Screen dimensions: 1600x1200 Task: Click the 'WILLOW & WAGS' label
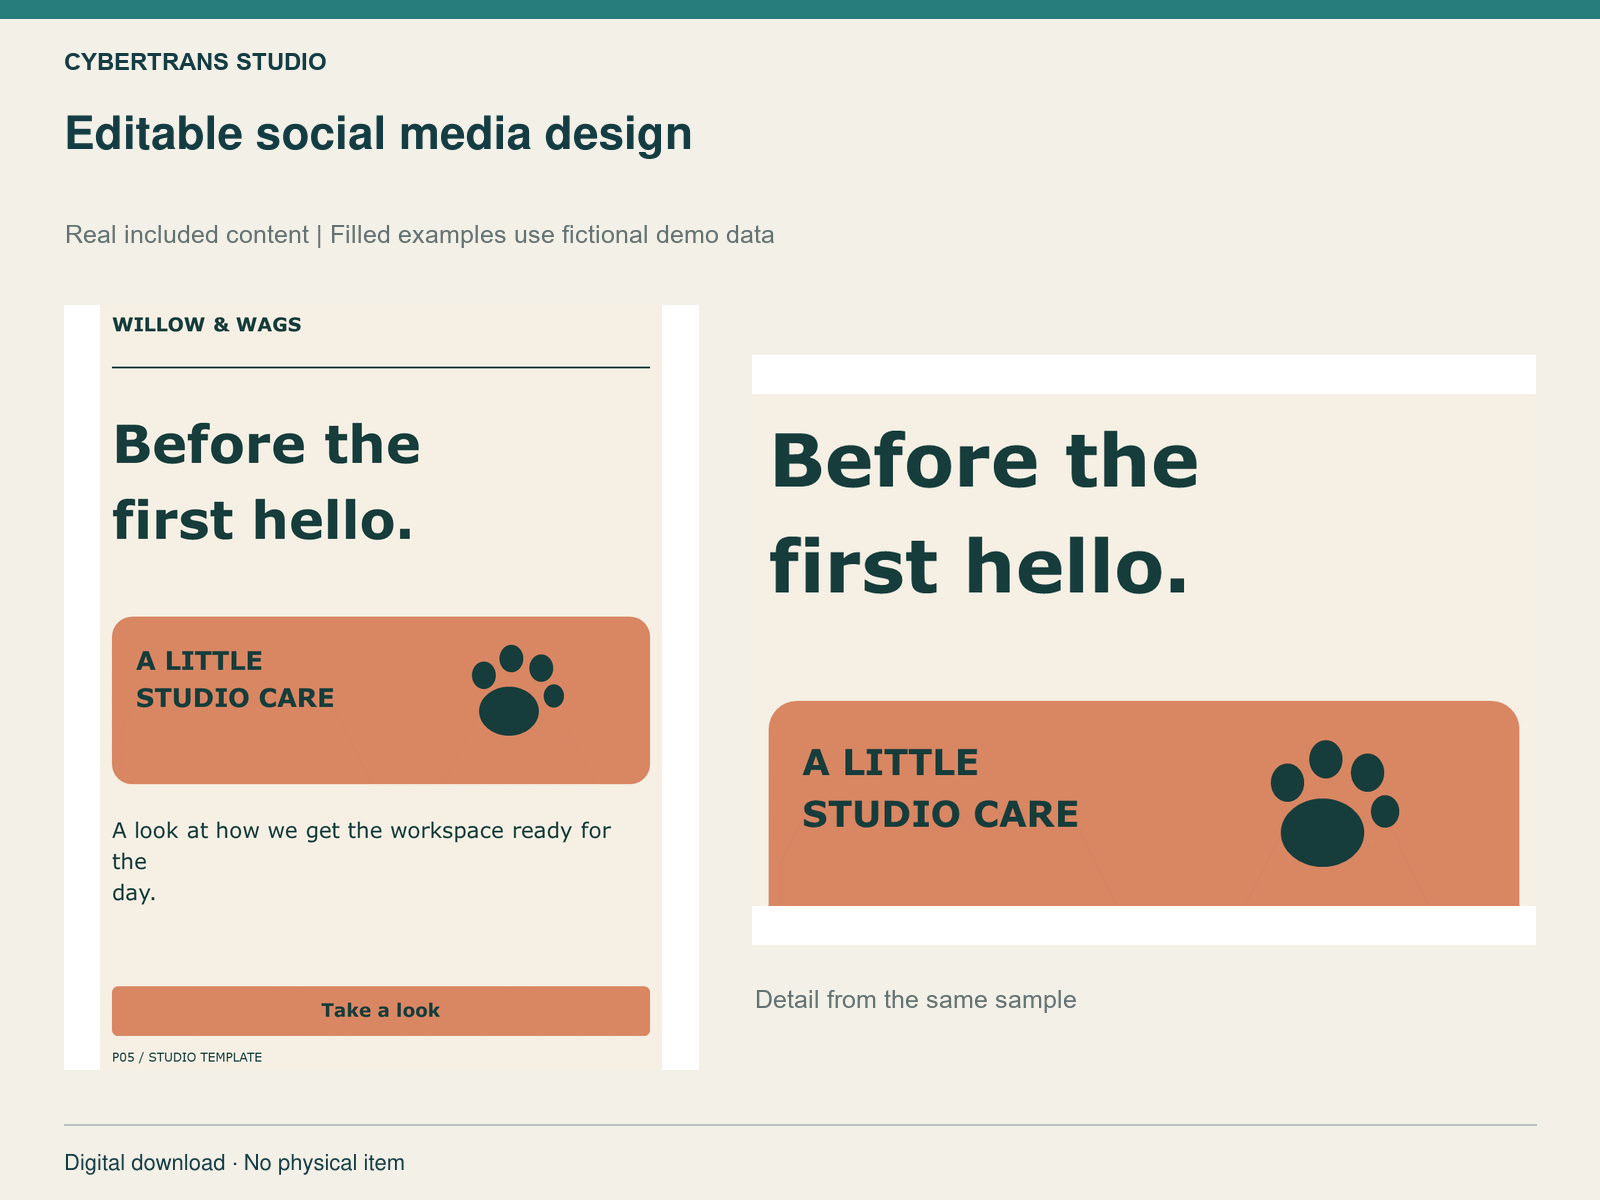coord(207,325)
